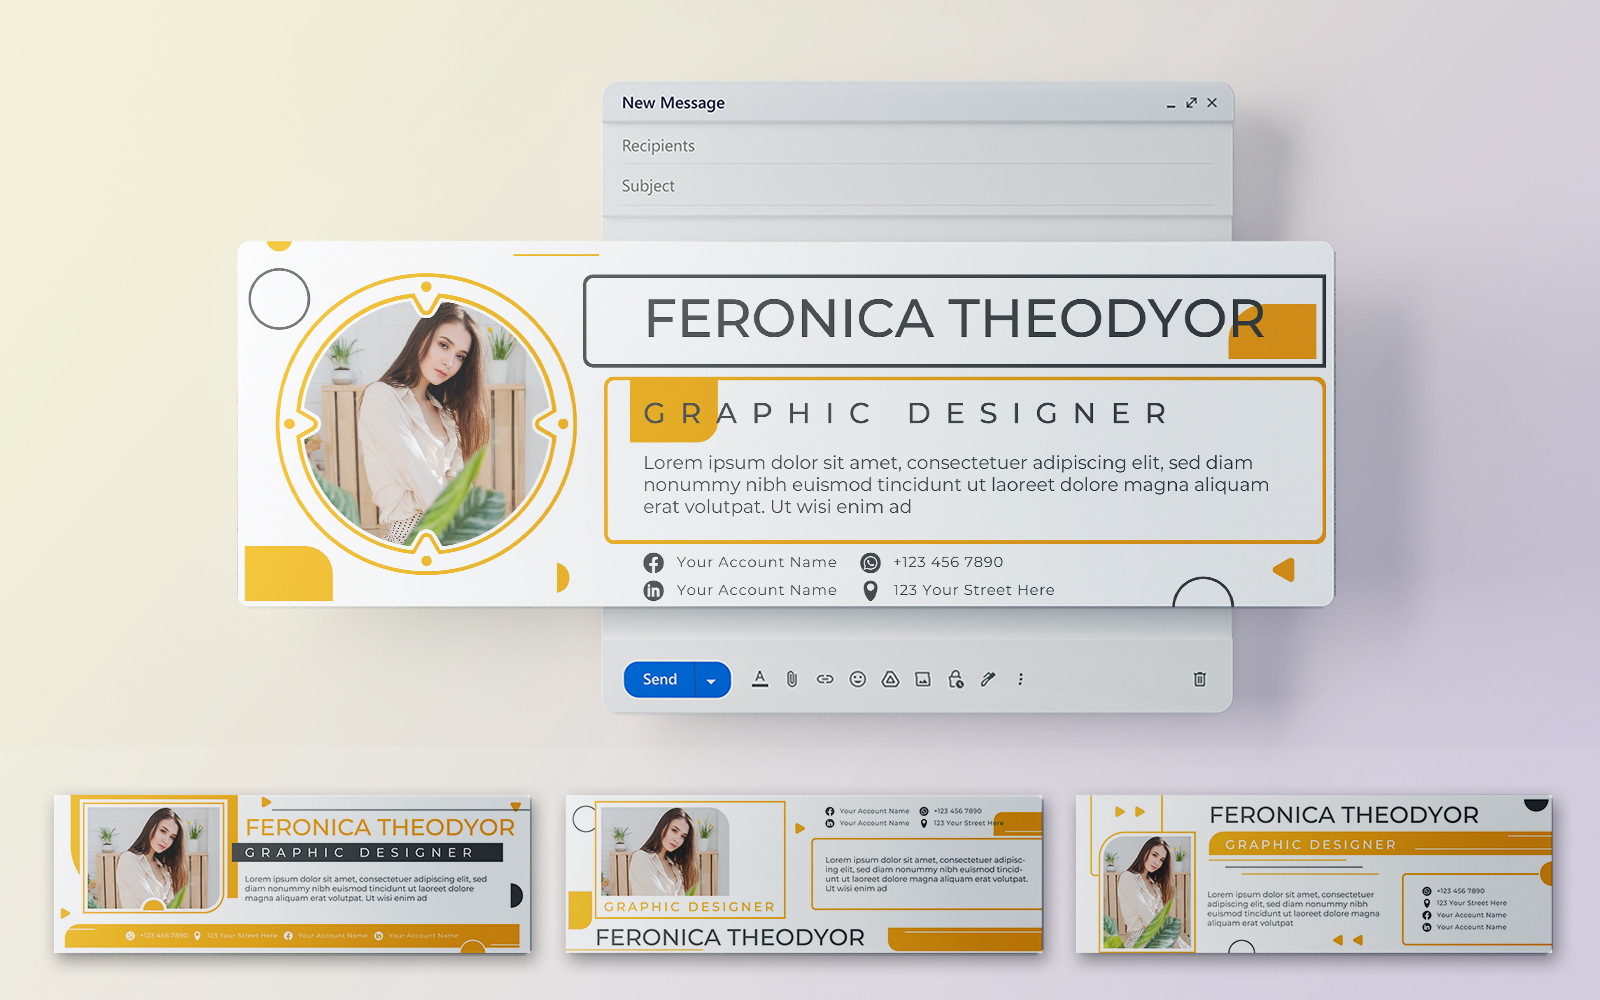Select the left signature template thumbnail
The height and width of the screenshot is (1000, 1600).
coord(292,873)
